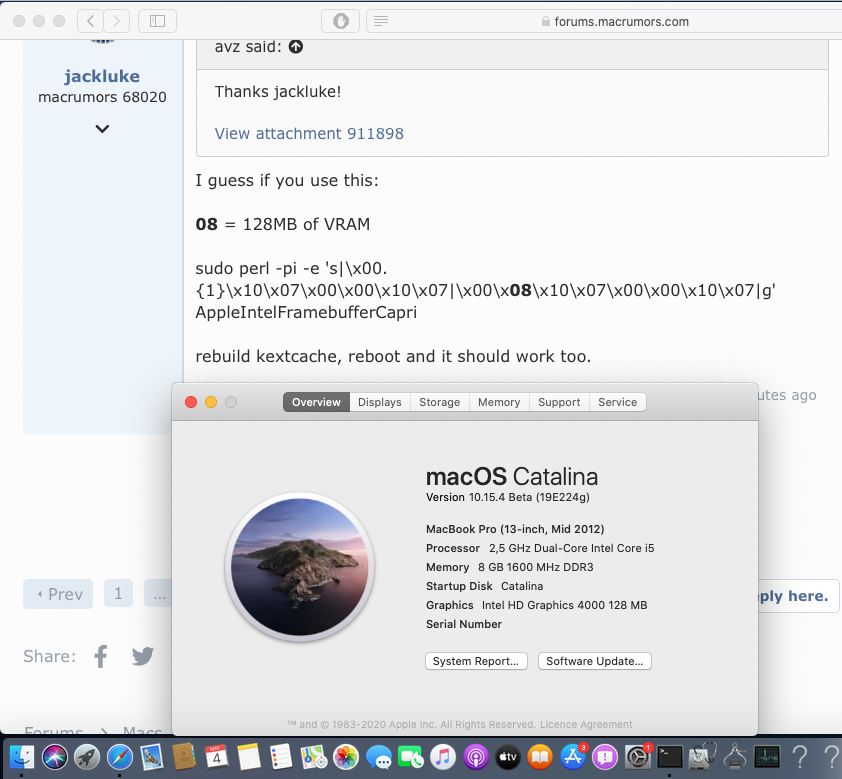This screenshot has height=779, width=842.
Task: Open the caliper-shaped utility icon in Dock
Action: tap(735, 757)
